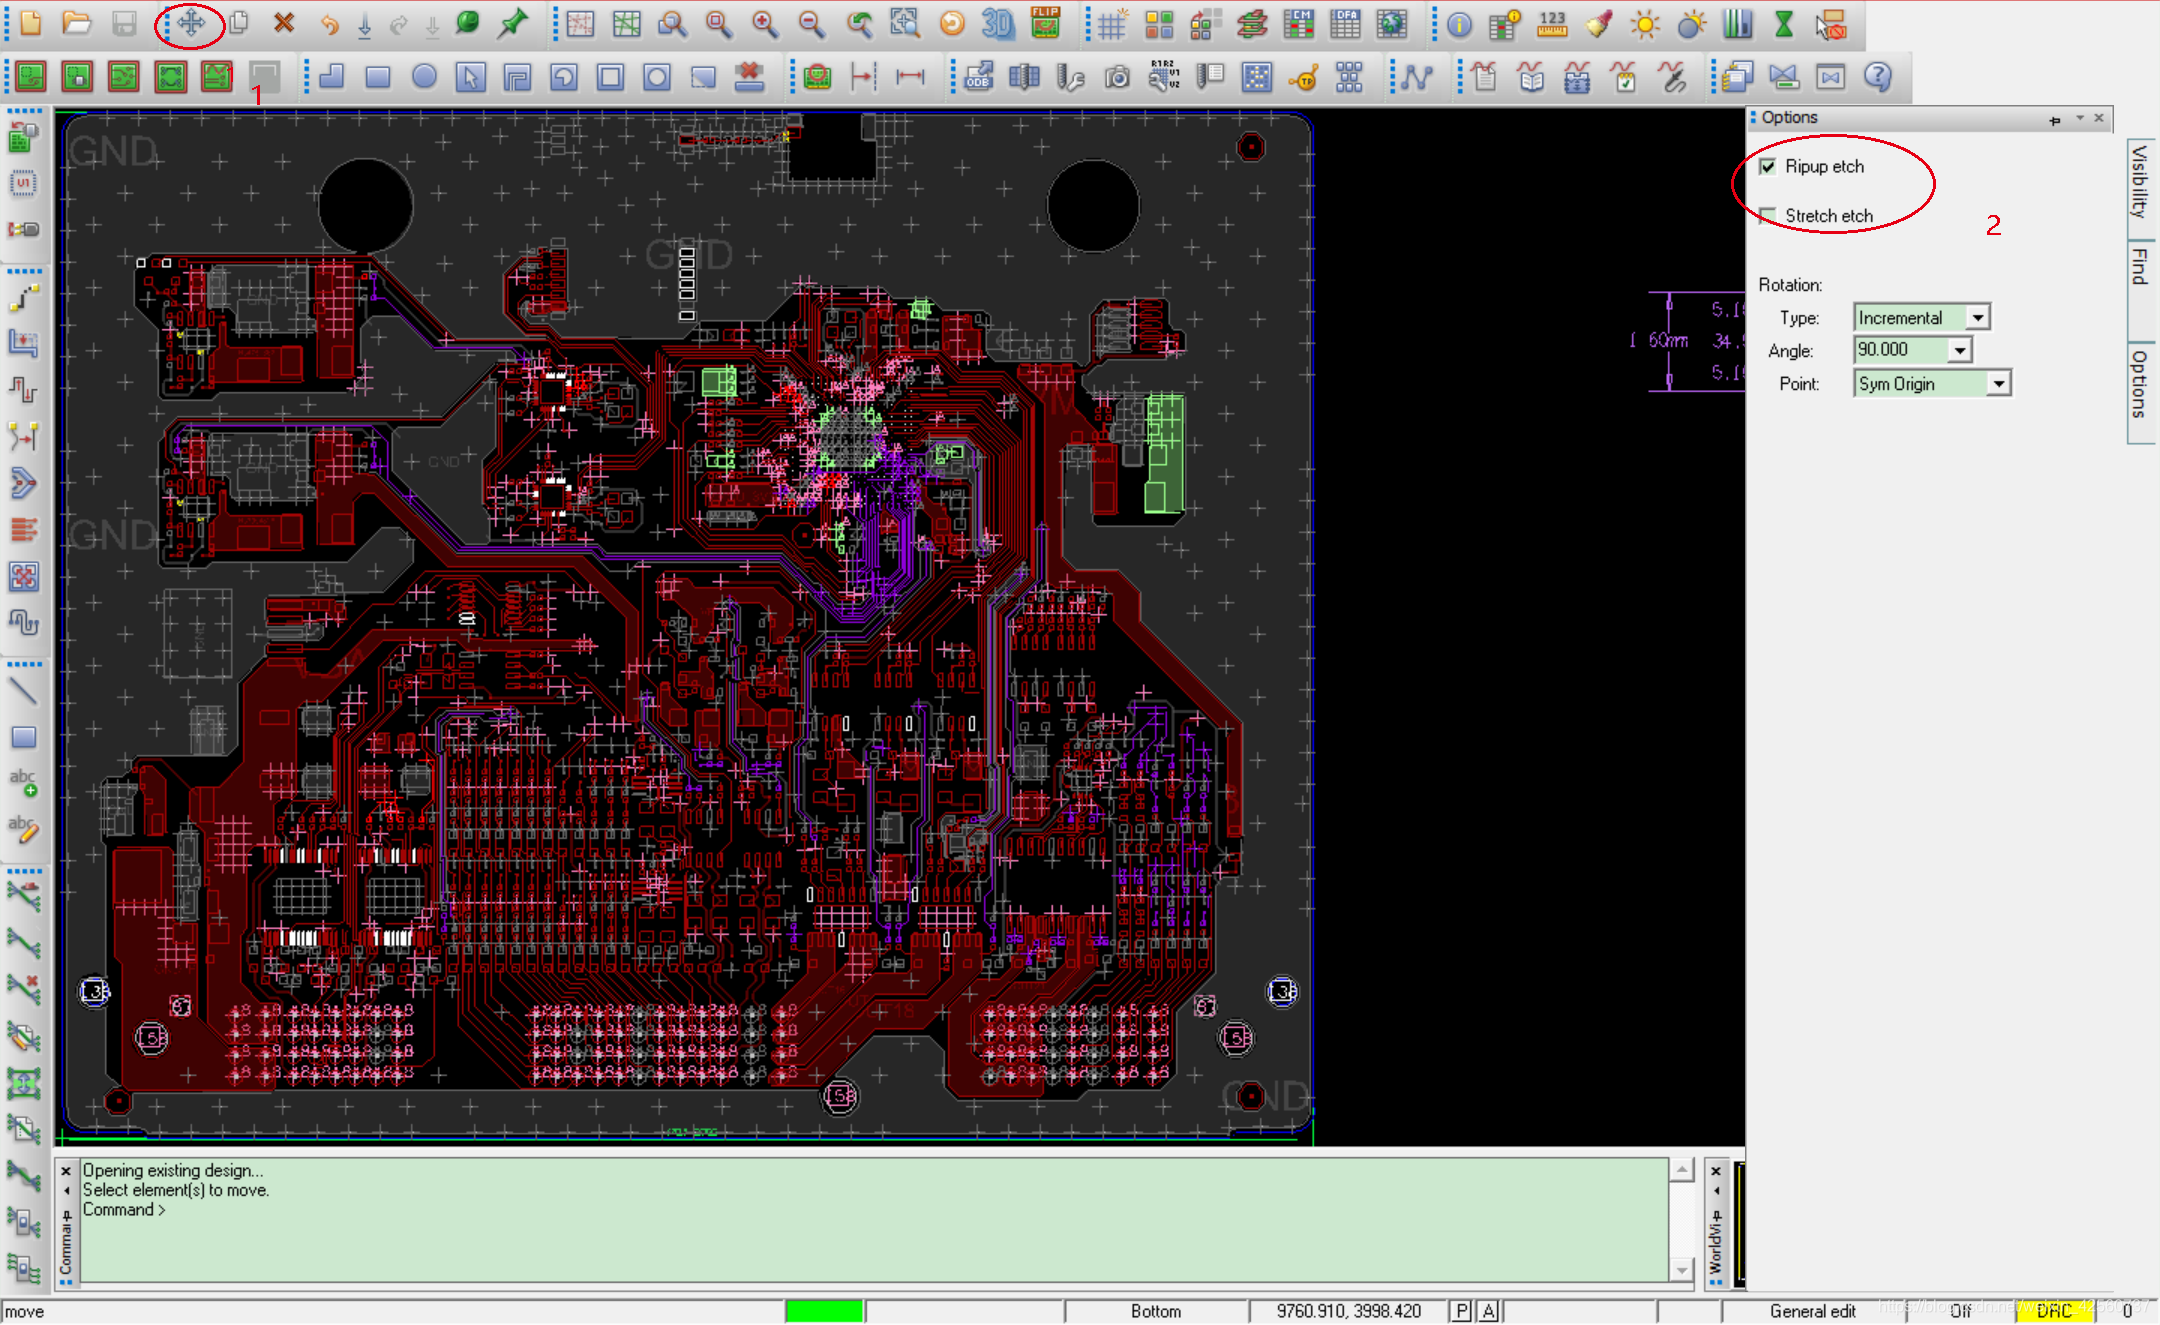Click the Help question mark icon
2160x1325 pixels.
(1878, 76)
